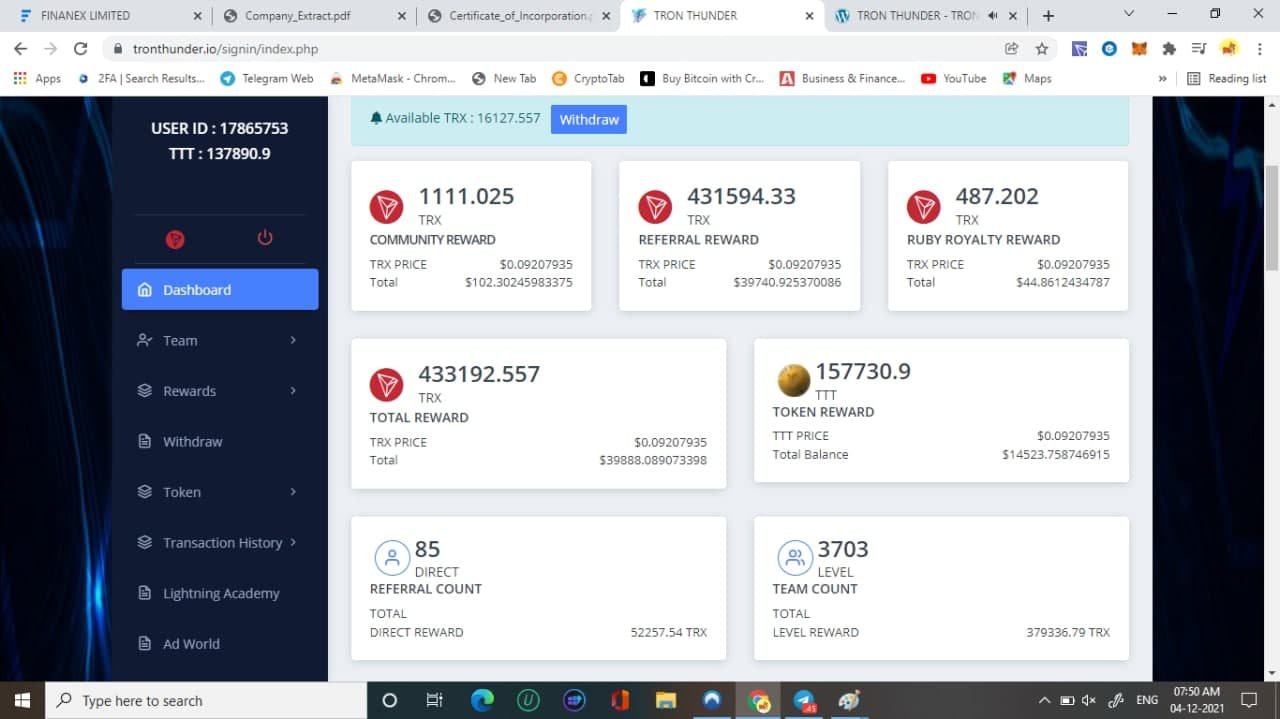Click the TRX icon on Community Reward card
This screenshot has width=1280, height=719.
pyautogui.click(x=386, y=207)
